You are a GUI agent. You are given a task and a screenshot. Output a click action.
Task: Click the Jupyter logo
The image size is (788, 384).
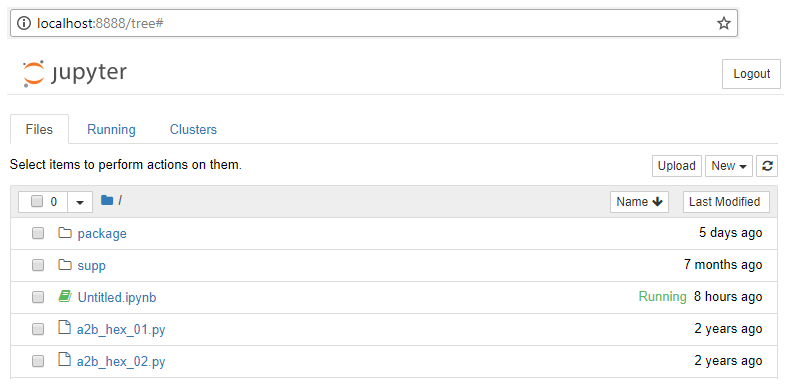(74, 73)
